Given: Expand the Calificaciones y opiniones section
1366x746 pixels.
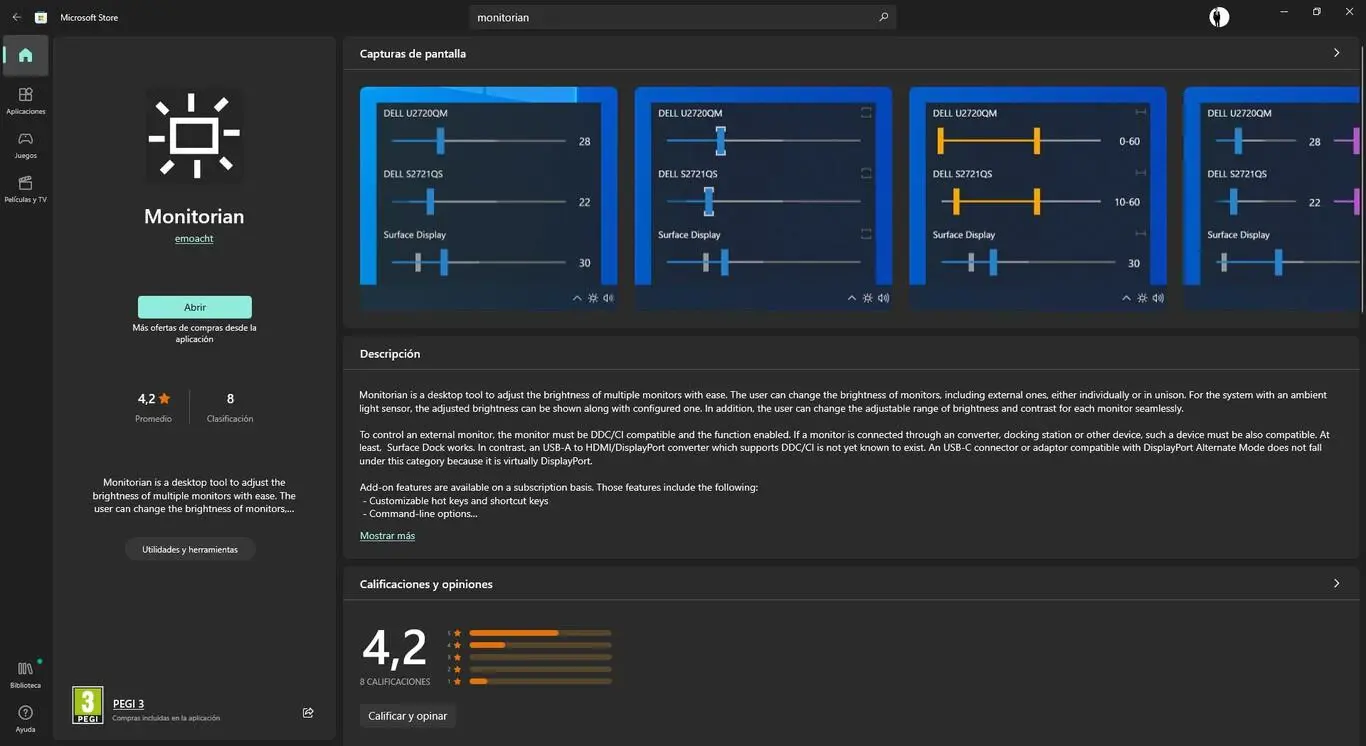Looking at the screenshot, I should [1336, 583].
